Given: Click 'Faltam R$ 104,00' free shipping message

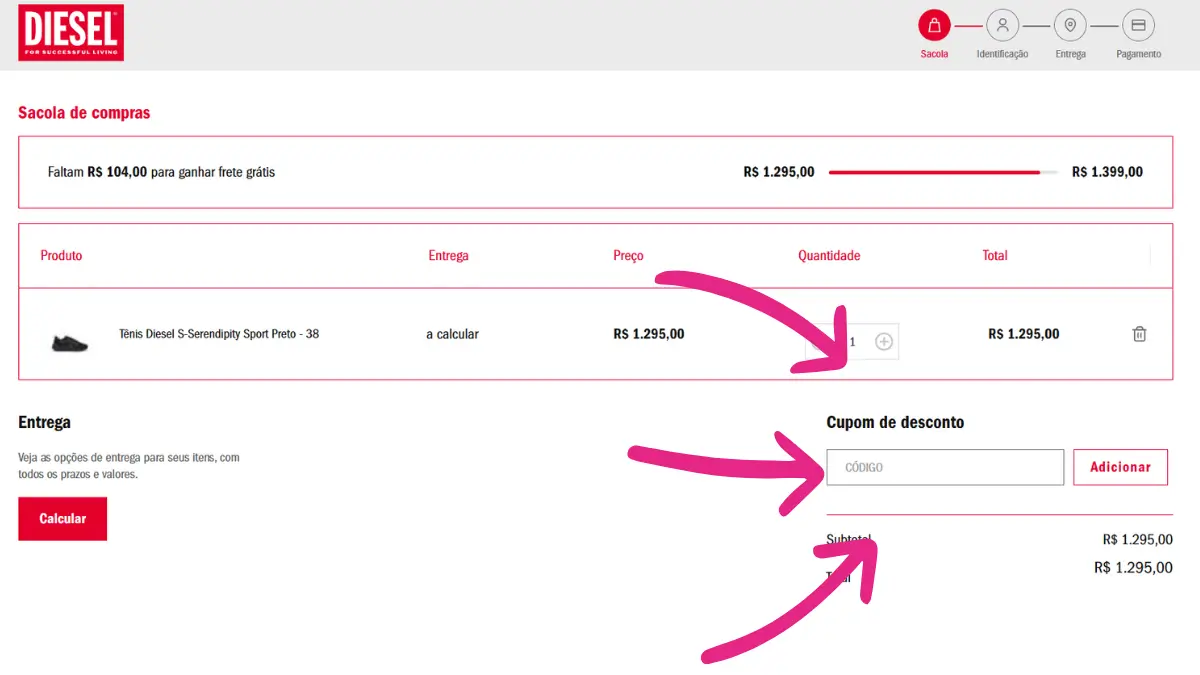Looking at the screenshot, I should (161, 172).
